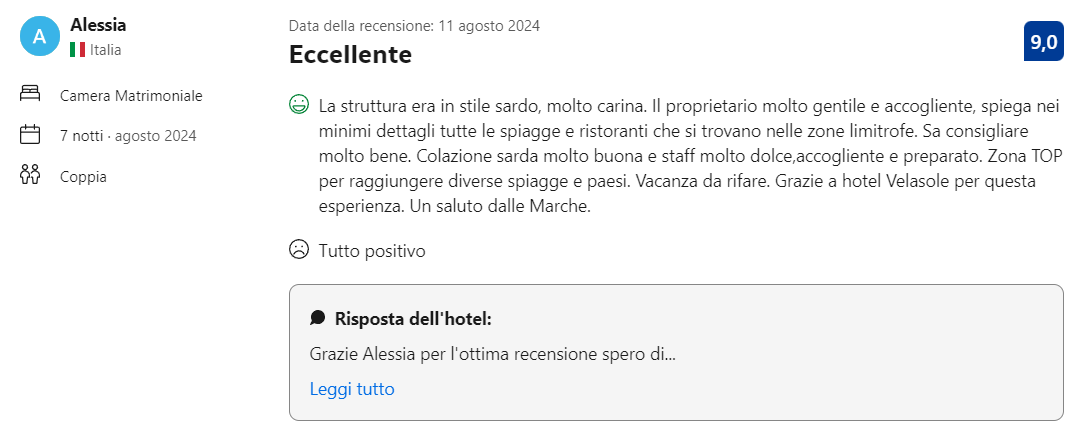Click the speech bubble icon in hotel reply

click(x=318, y=318)
